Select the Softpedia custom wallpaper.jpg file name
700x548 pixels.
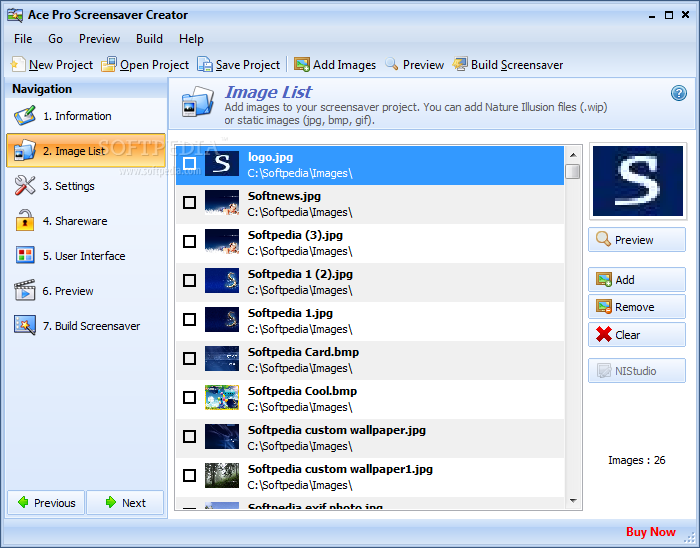click(x=337, y=430)
